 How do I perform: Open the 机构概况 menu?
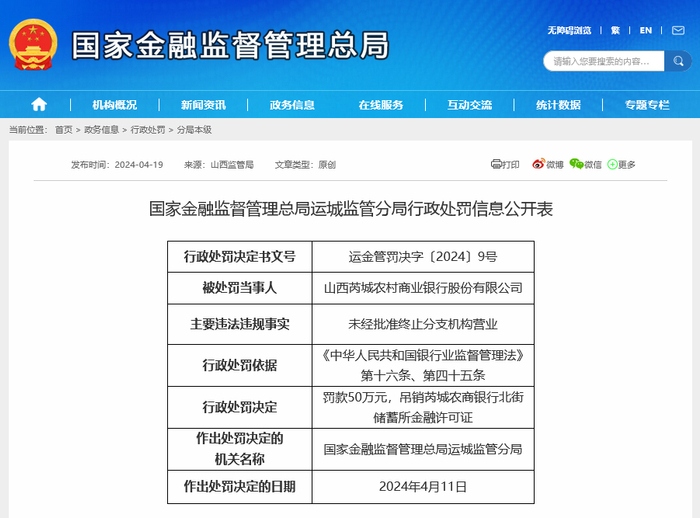coord(115,105)
